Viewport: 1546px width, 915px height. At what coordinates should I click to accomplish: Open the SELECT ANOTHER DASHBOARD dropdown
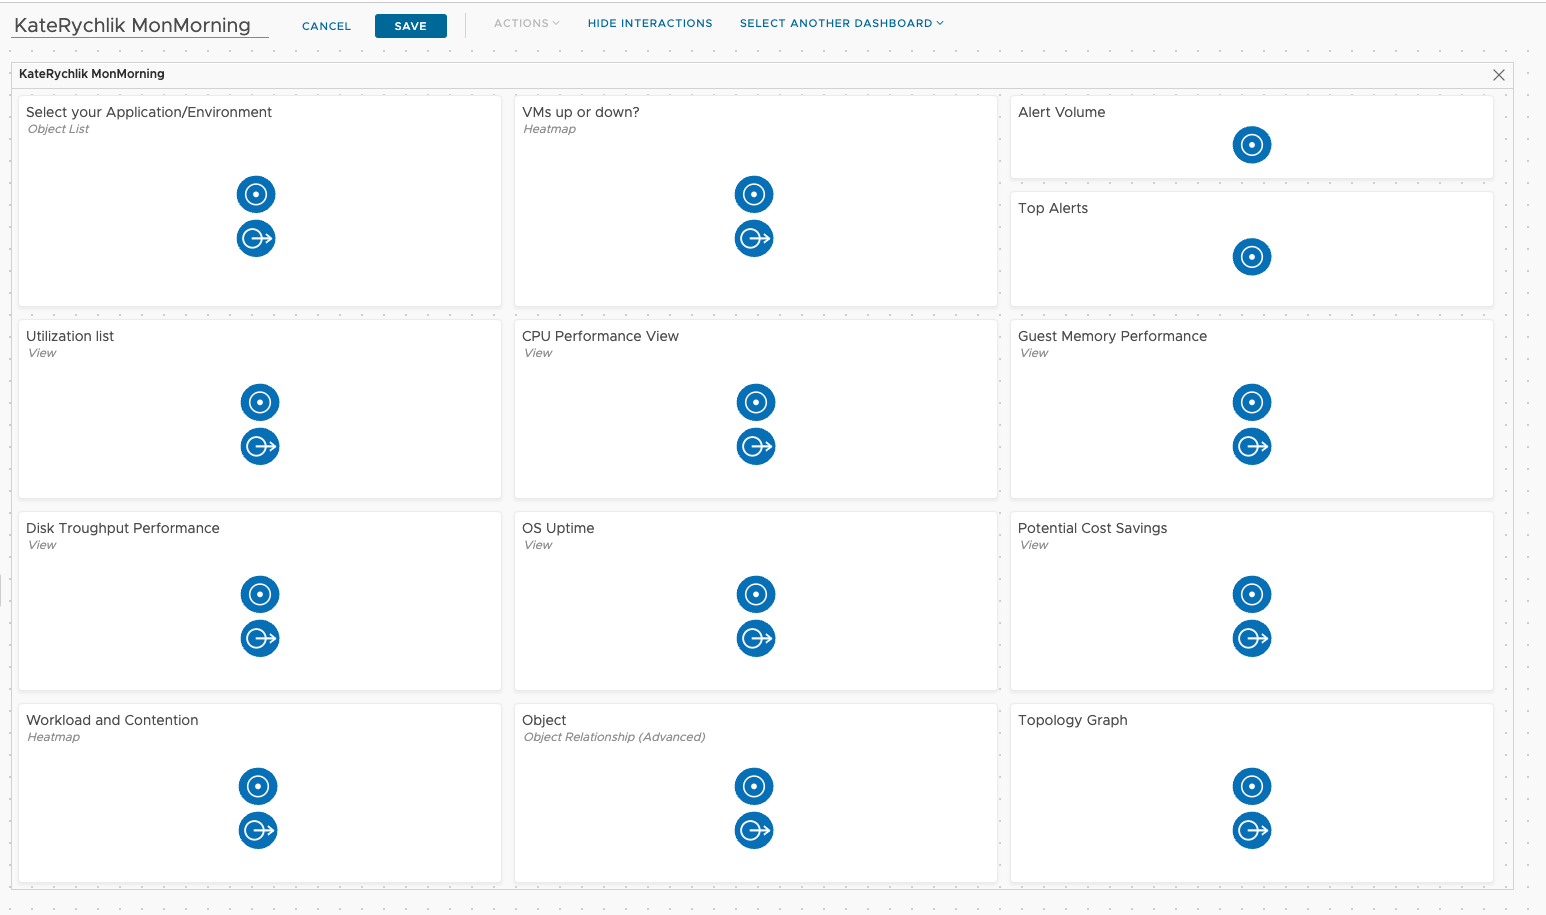[x=841, y=23]
